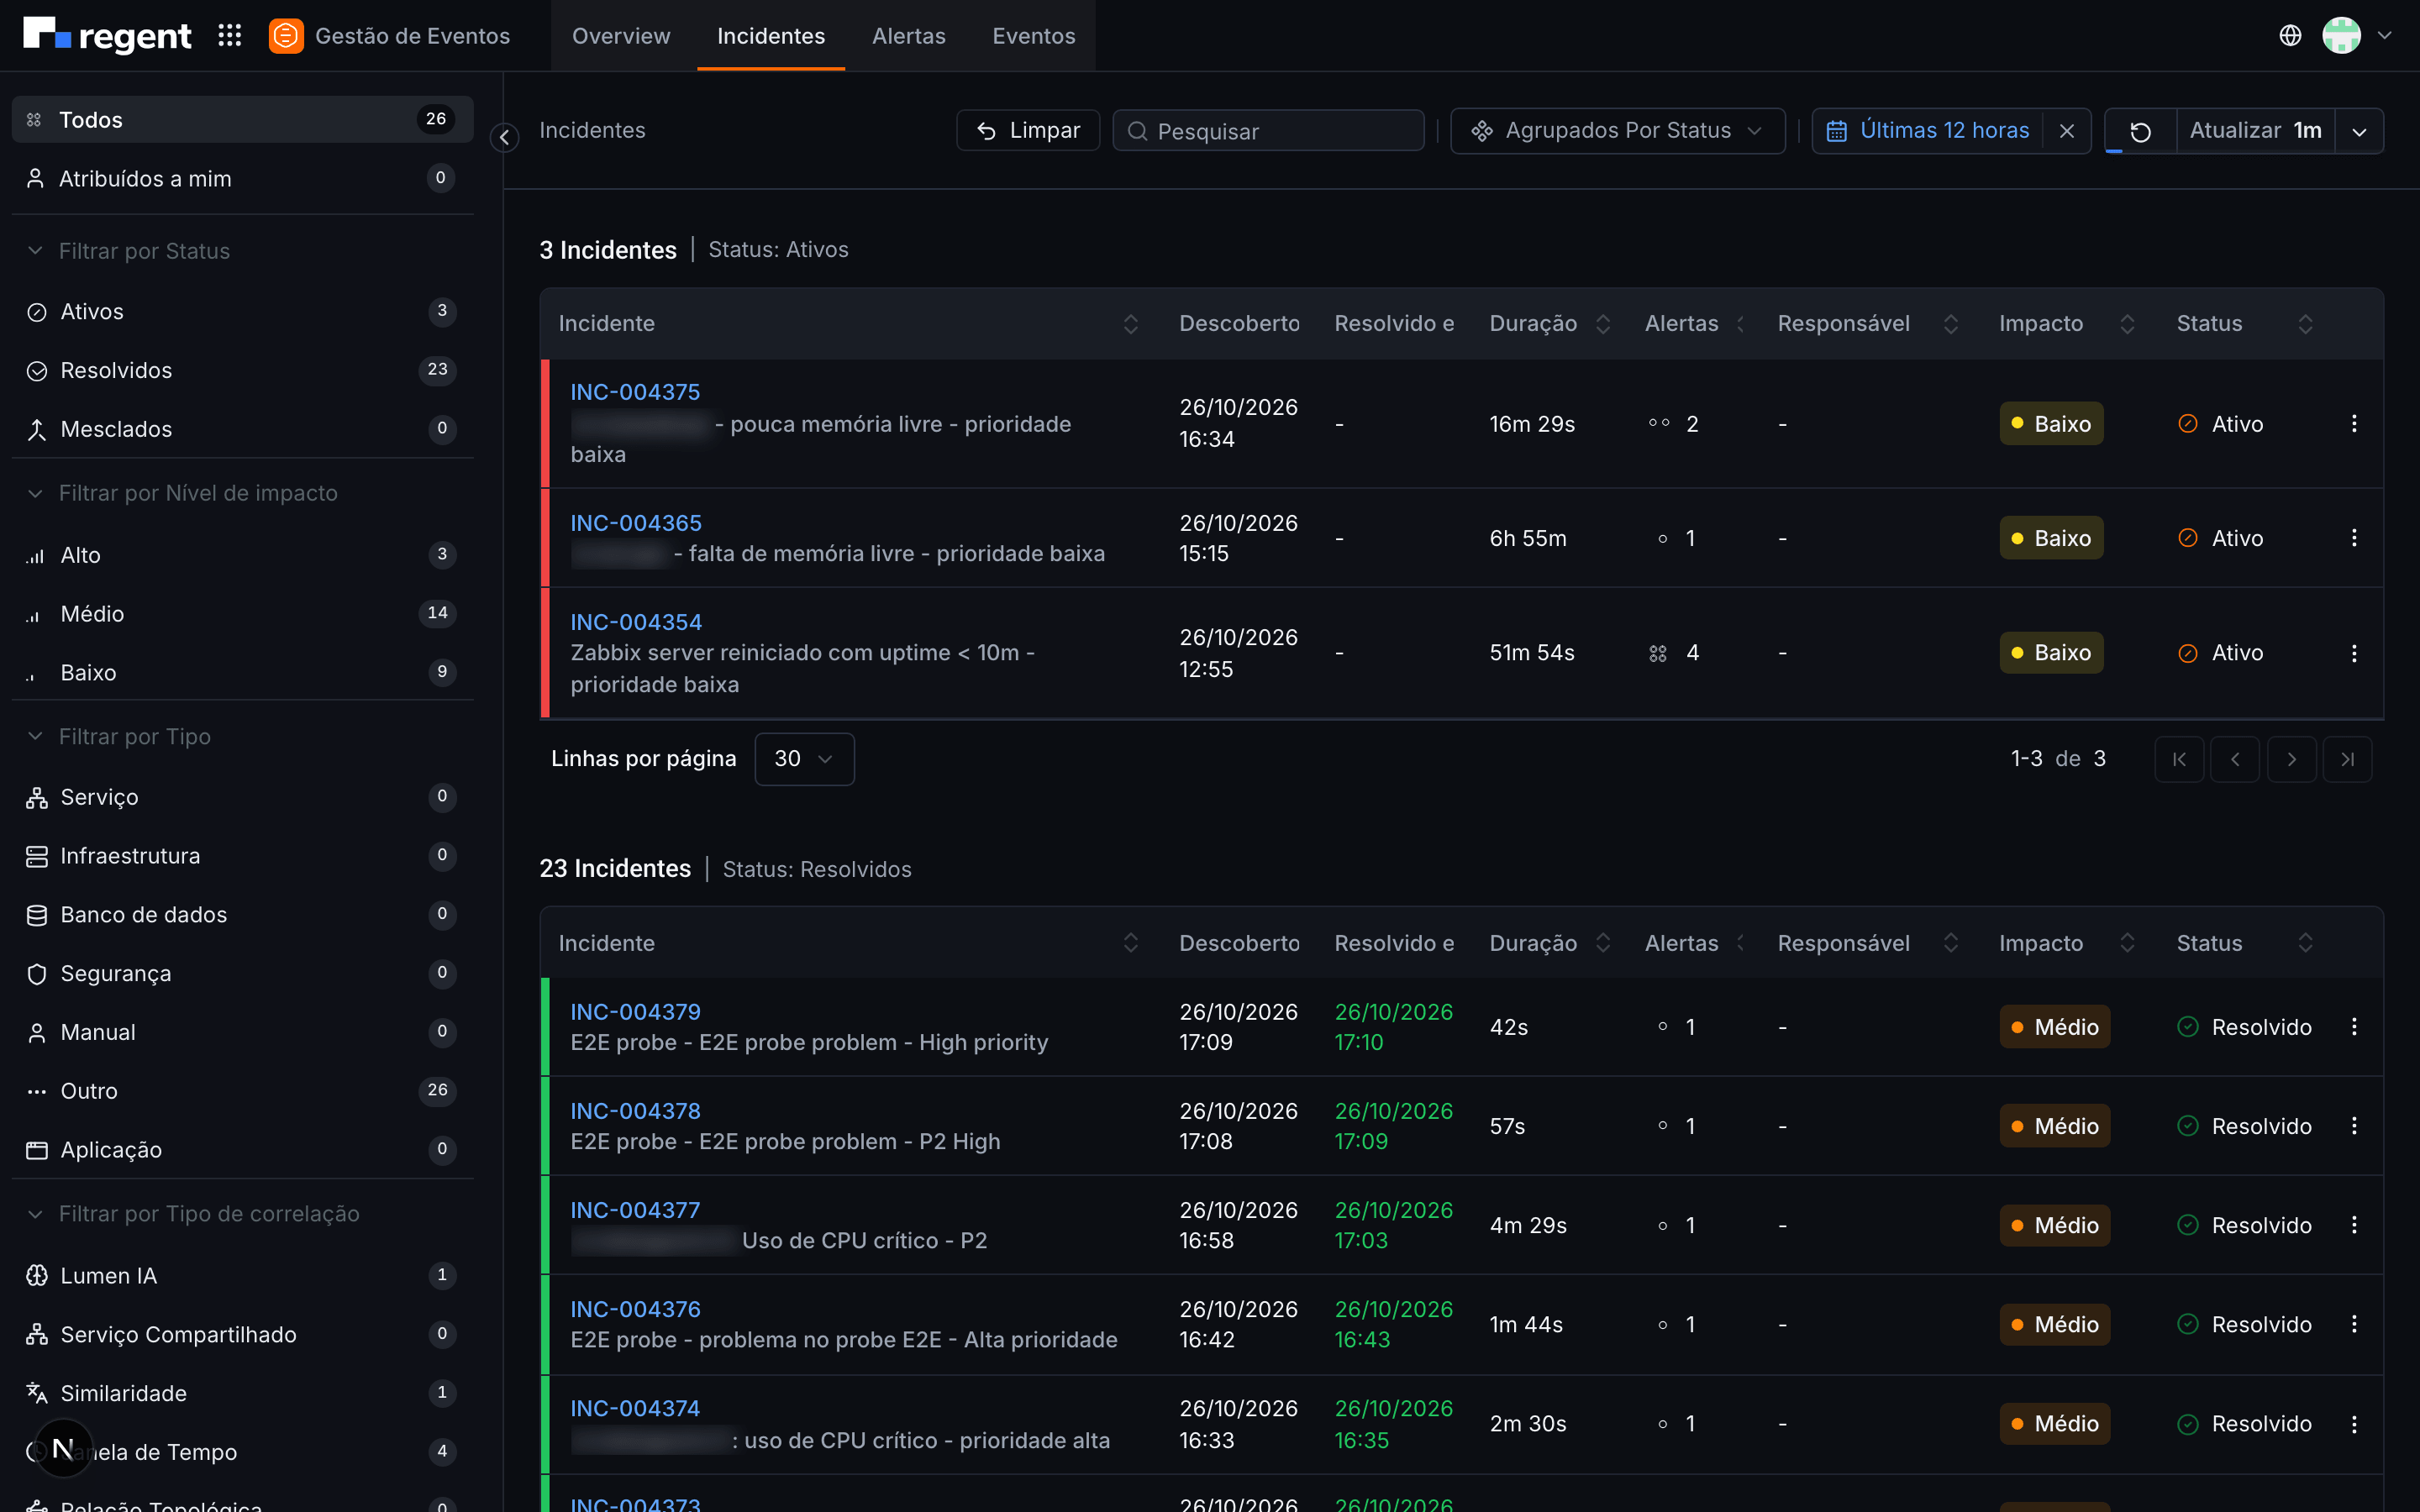Filter by Infraestrutura type in sidebar
2420x1512 pixels.
(x=242, y=856)
